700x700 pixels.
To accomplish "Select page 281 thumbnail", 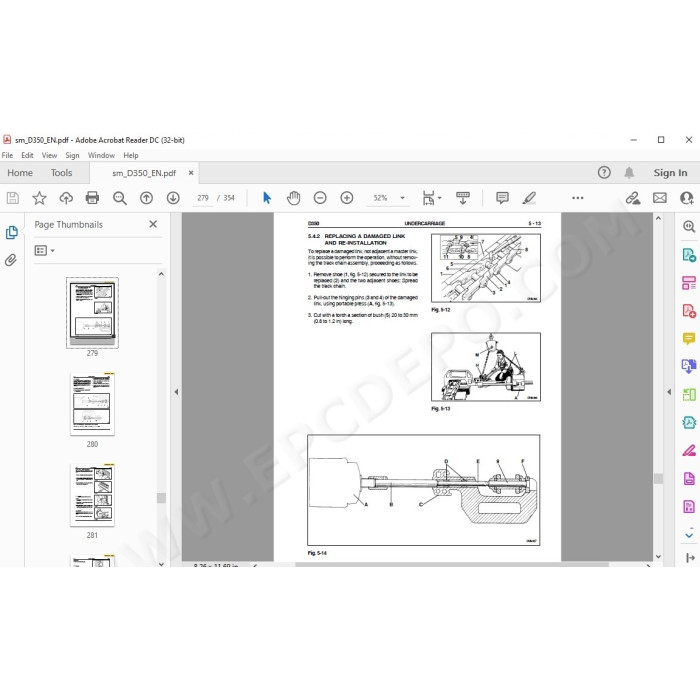I will [92, 495].
